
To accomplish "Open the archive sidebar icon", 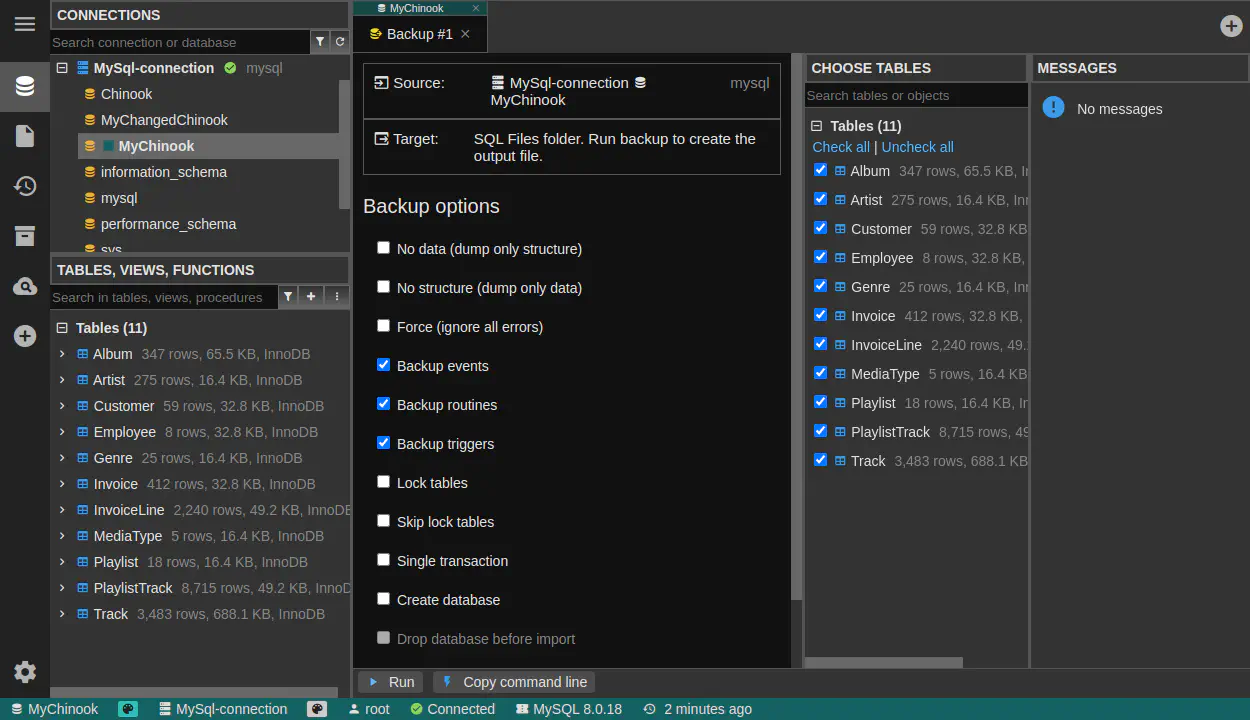I will coord(25,236).
